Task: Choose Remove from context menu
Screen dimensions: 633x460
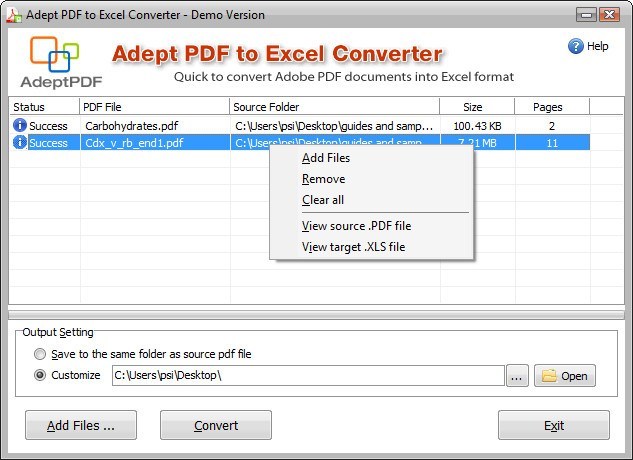Action: [x=323, y=179]
